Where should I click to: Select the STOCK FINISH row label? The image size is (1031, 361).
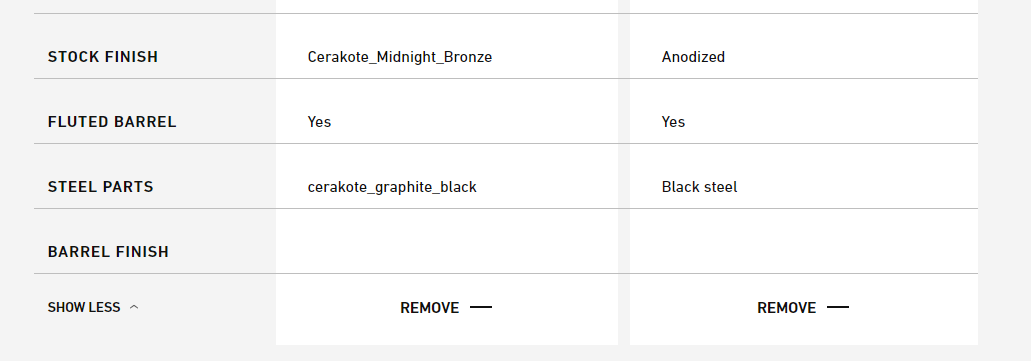[x=103, y=57]
